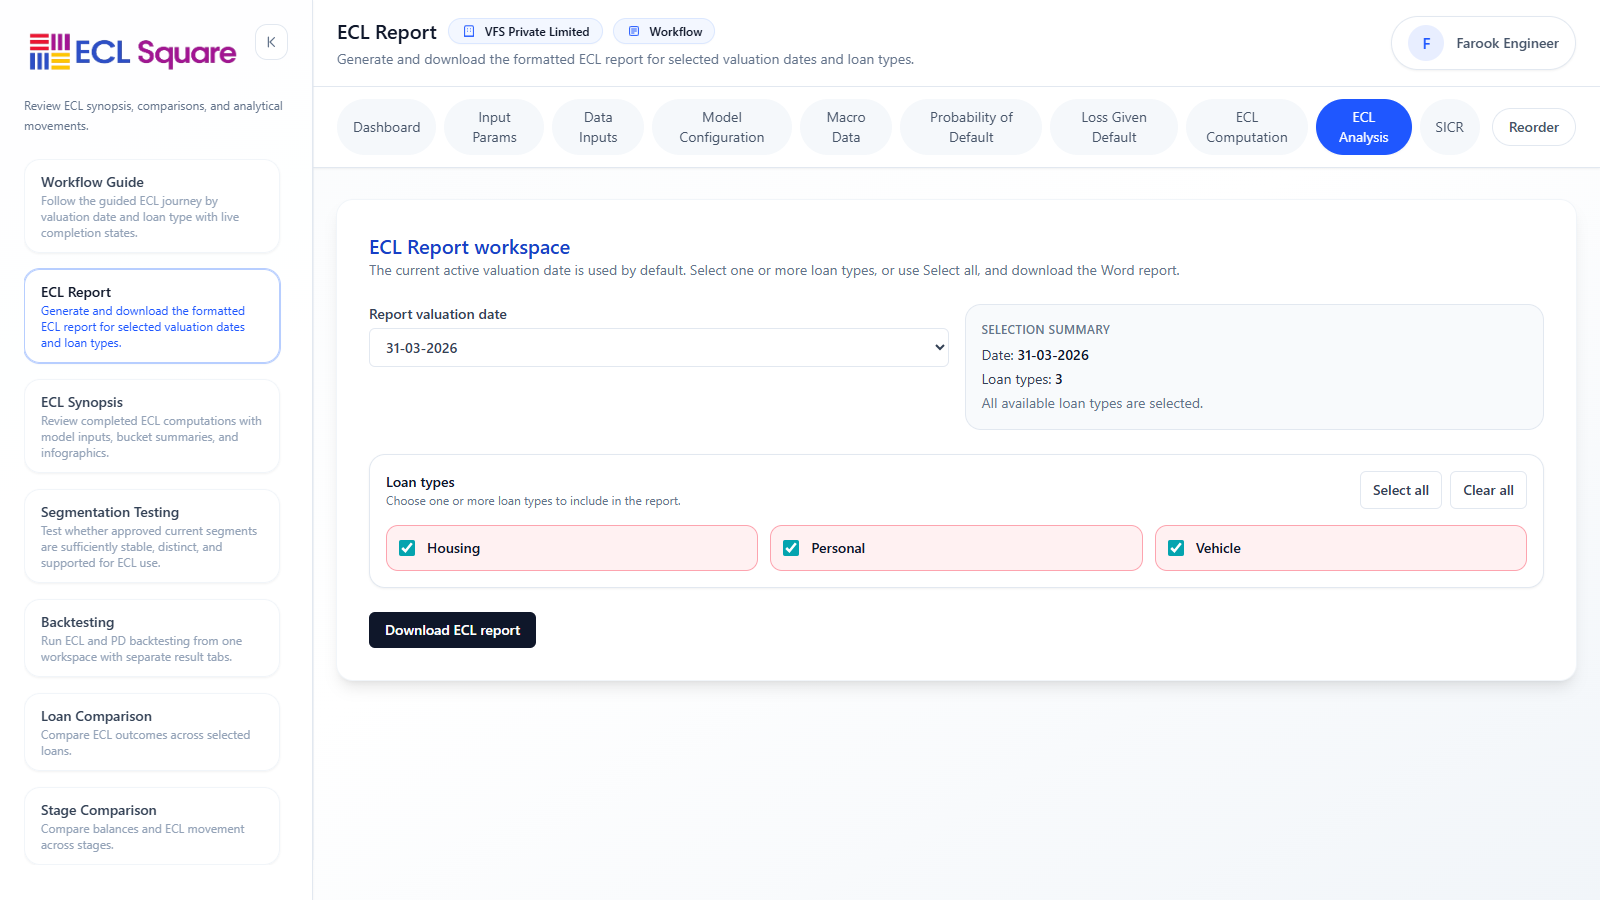Screen dimensions: 1600x900
Task: Open the Dashboard tab
Action: [x=387, y=127]
